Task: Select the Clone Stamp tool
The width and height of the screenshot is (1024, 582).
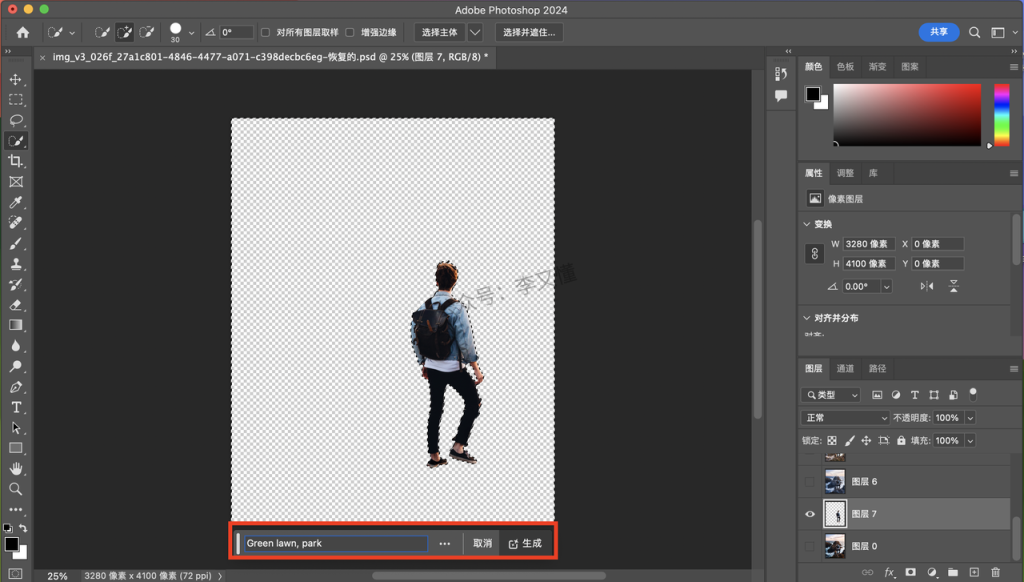Action: coord(16,264)
